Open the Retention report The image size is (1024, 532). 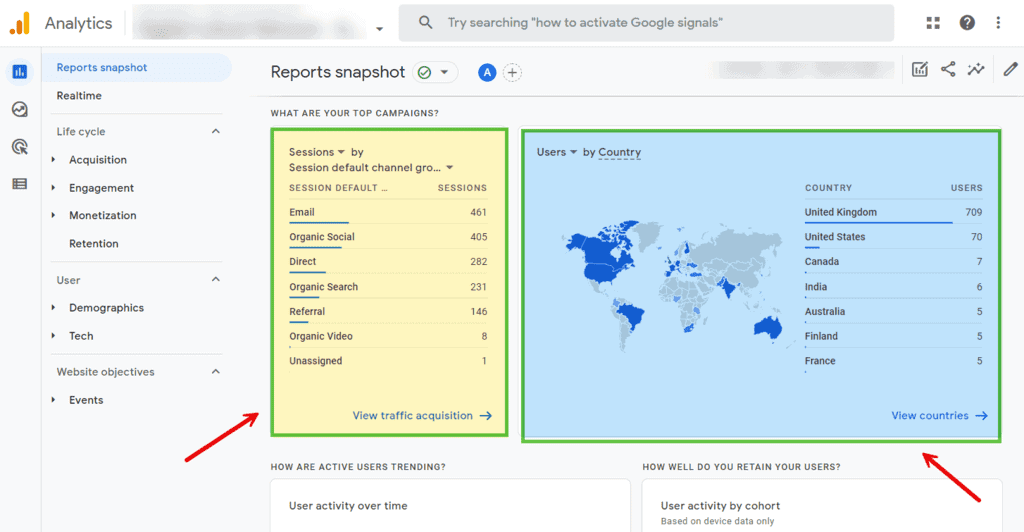click(94, 243)
